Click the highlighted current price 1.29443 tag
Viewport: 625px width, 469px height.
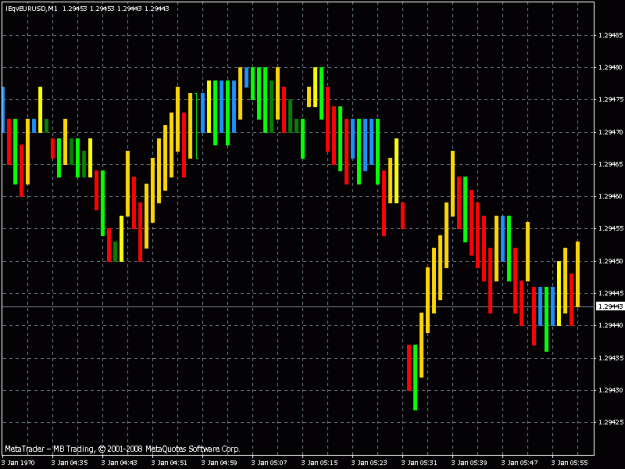[610, 306]
